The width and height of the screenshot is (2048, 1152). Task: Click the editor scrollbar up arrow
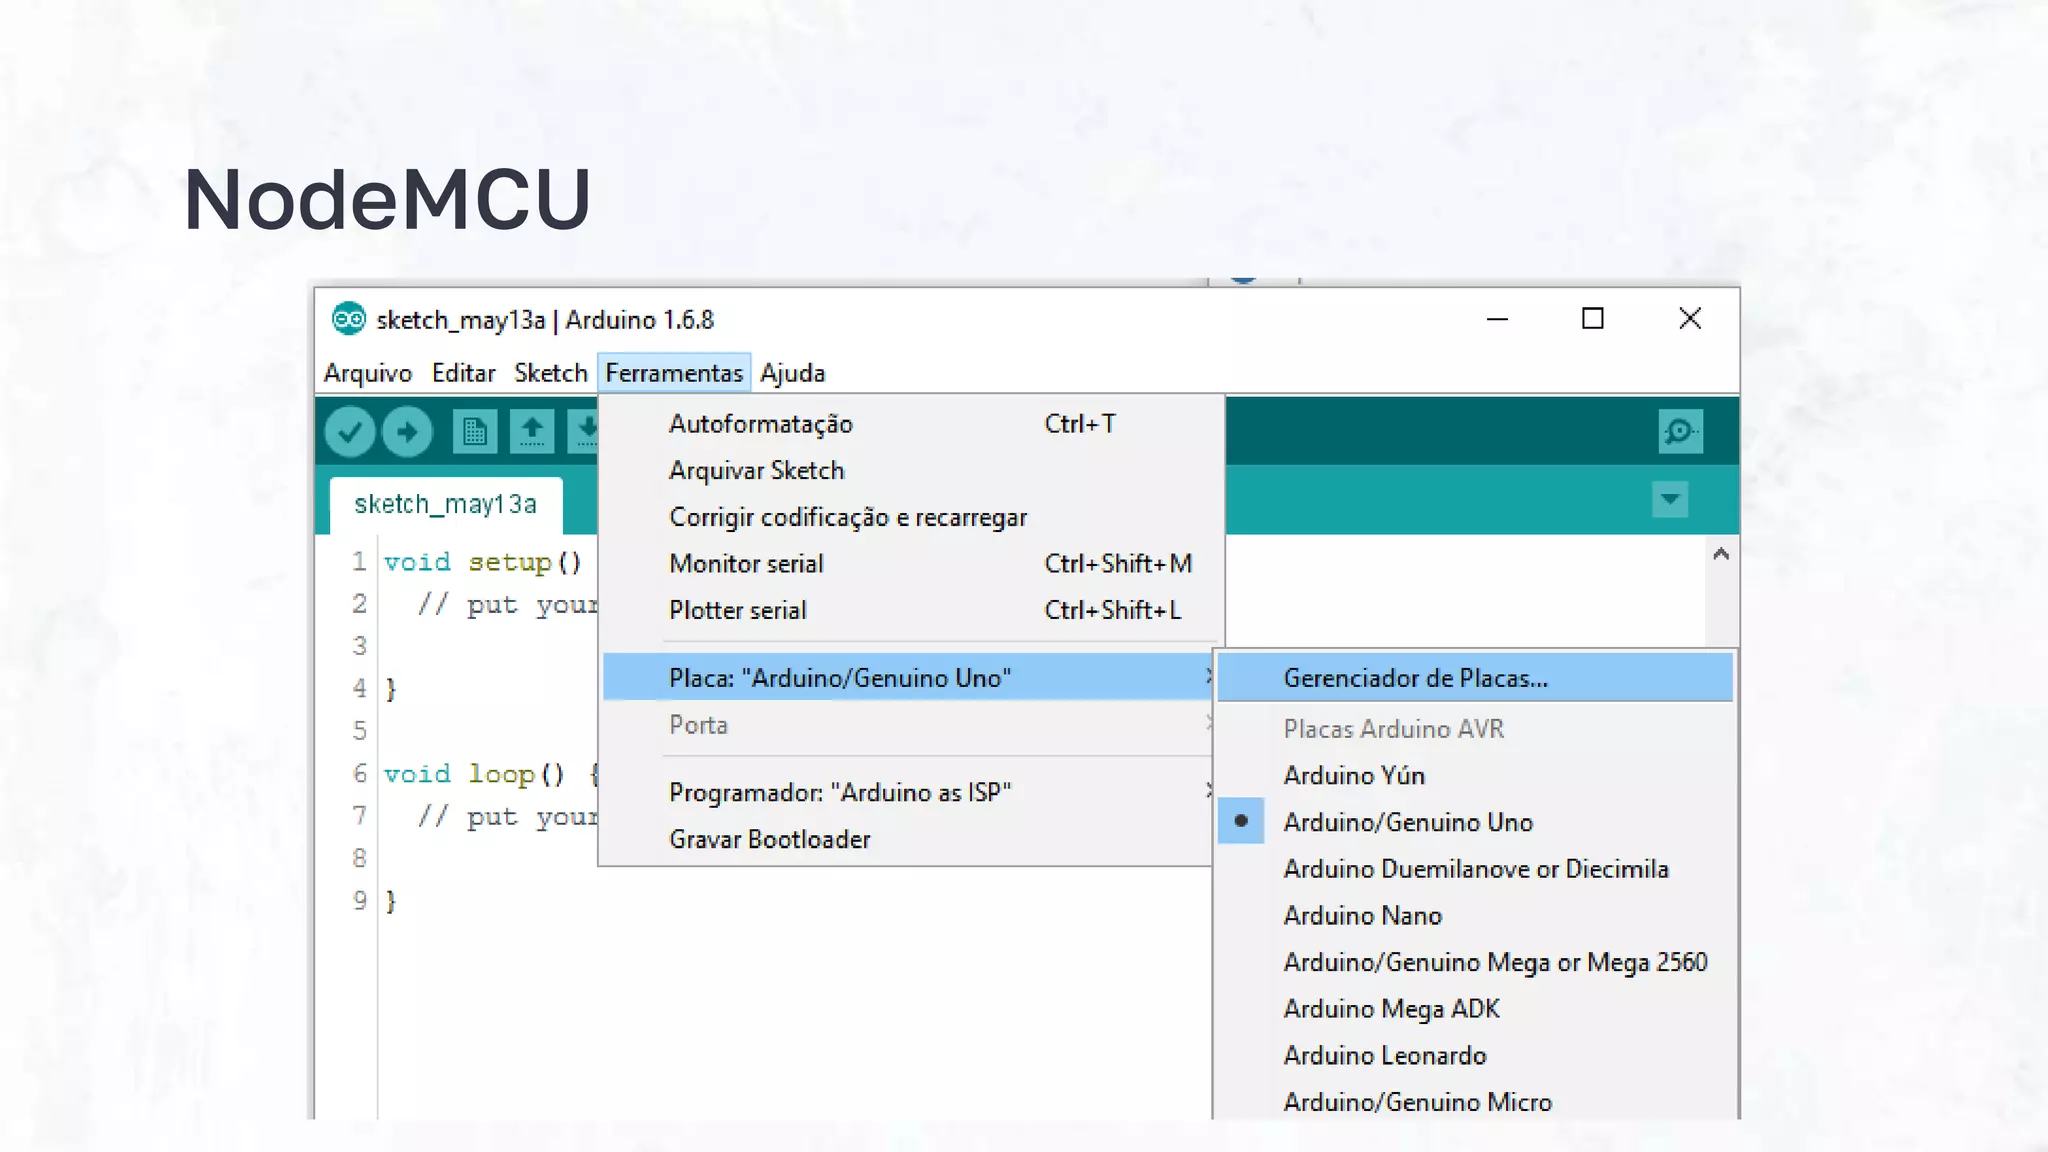tap(1721, 554)
